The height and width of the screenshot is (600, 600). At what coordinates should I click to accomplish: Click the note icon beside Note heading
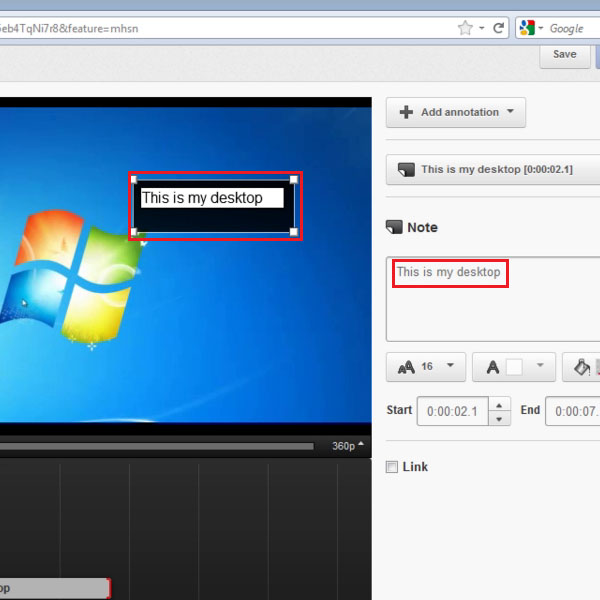coord(394,227)
